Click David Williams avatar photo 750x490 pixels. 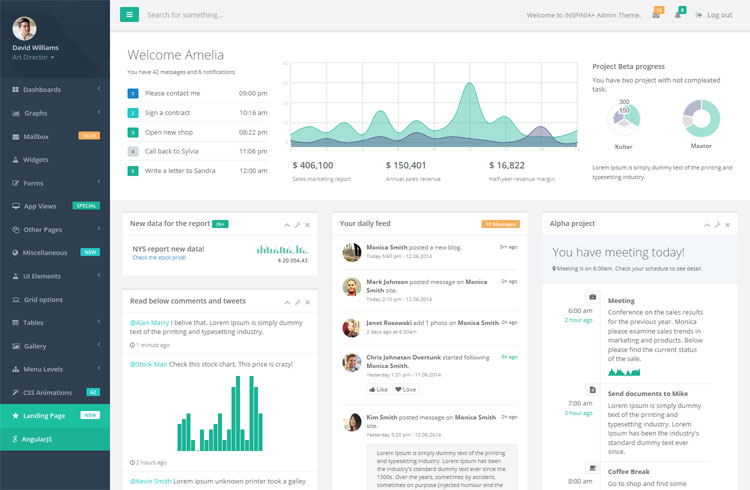(24, 29)
